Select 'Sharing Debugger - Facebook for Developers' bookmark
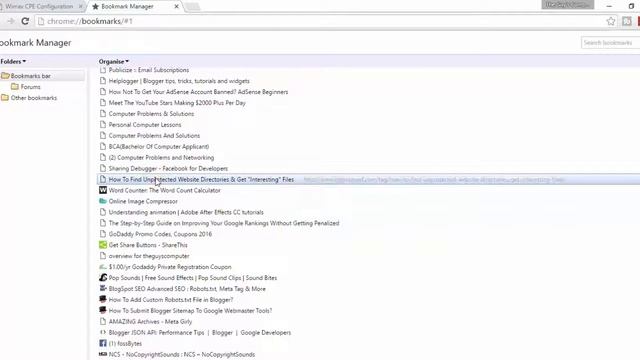 tap(168, 168)
